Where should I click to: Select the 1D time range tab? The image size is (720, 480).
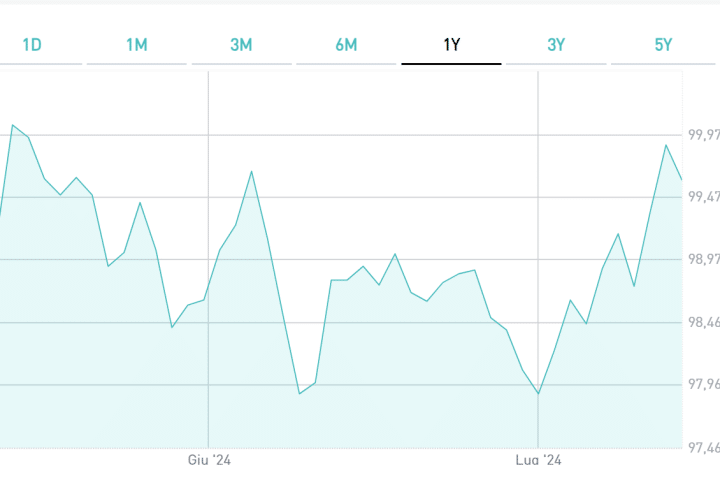click(x=32, y=45)
